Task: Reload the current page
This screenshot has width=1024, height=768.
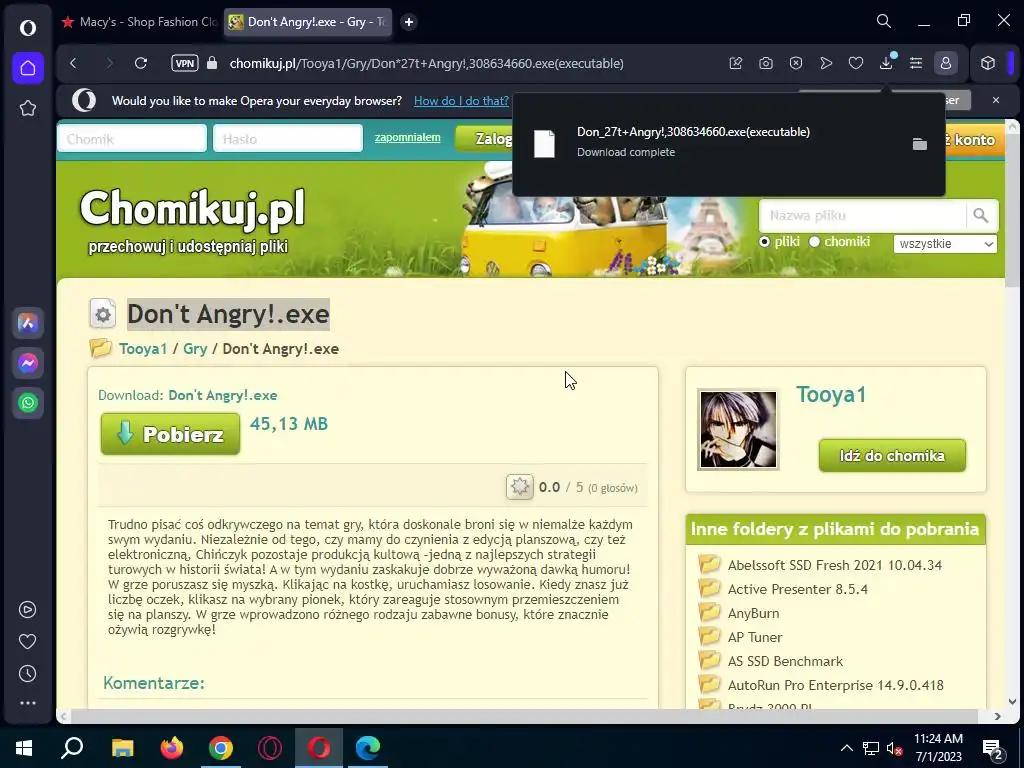Action: tap(140, 63)
